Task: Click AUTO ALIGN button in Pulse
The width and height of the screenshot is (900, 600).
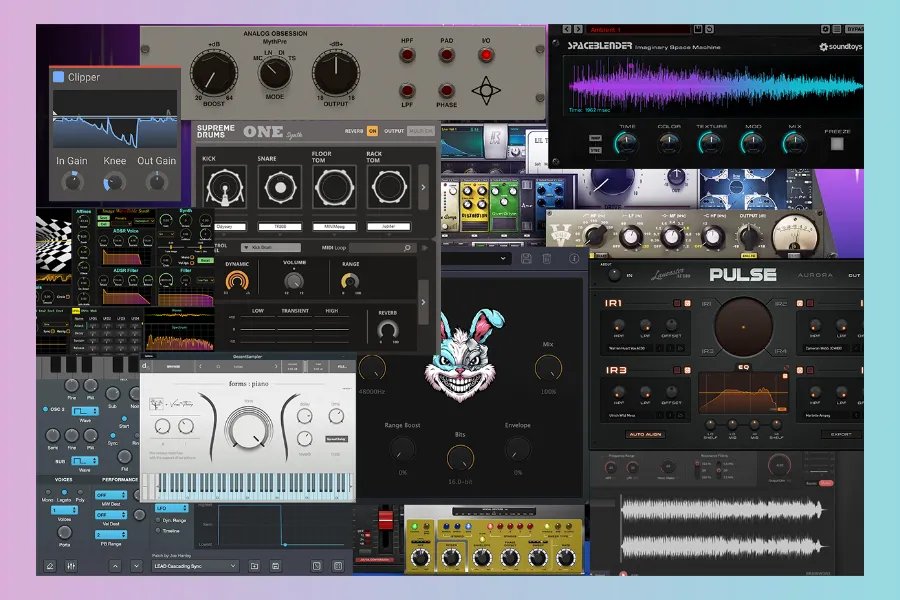Action: coord(645,434)
